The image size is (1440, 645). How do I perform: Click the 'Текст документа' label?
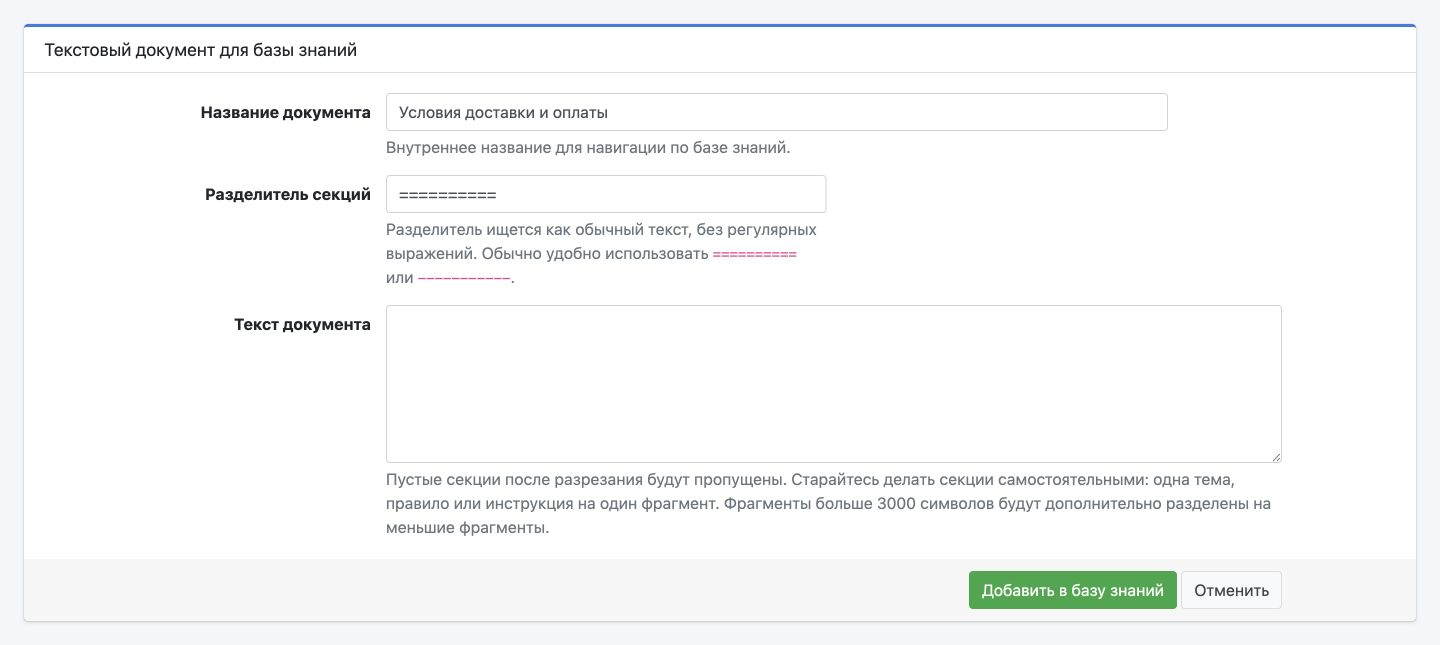[x=302, y=324]
